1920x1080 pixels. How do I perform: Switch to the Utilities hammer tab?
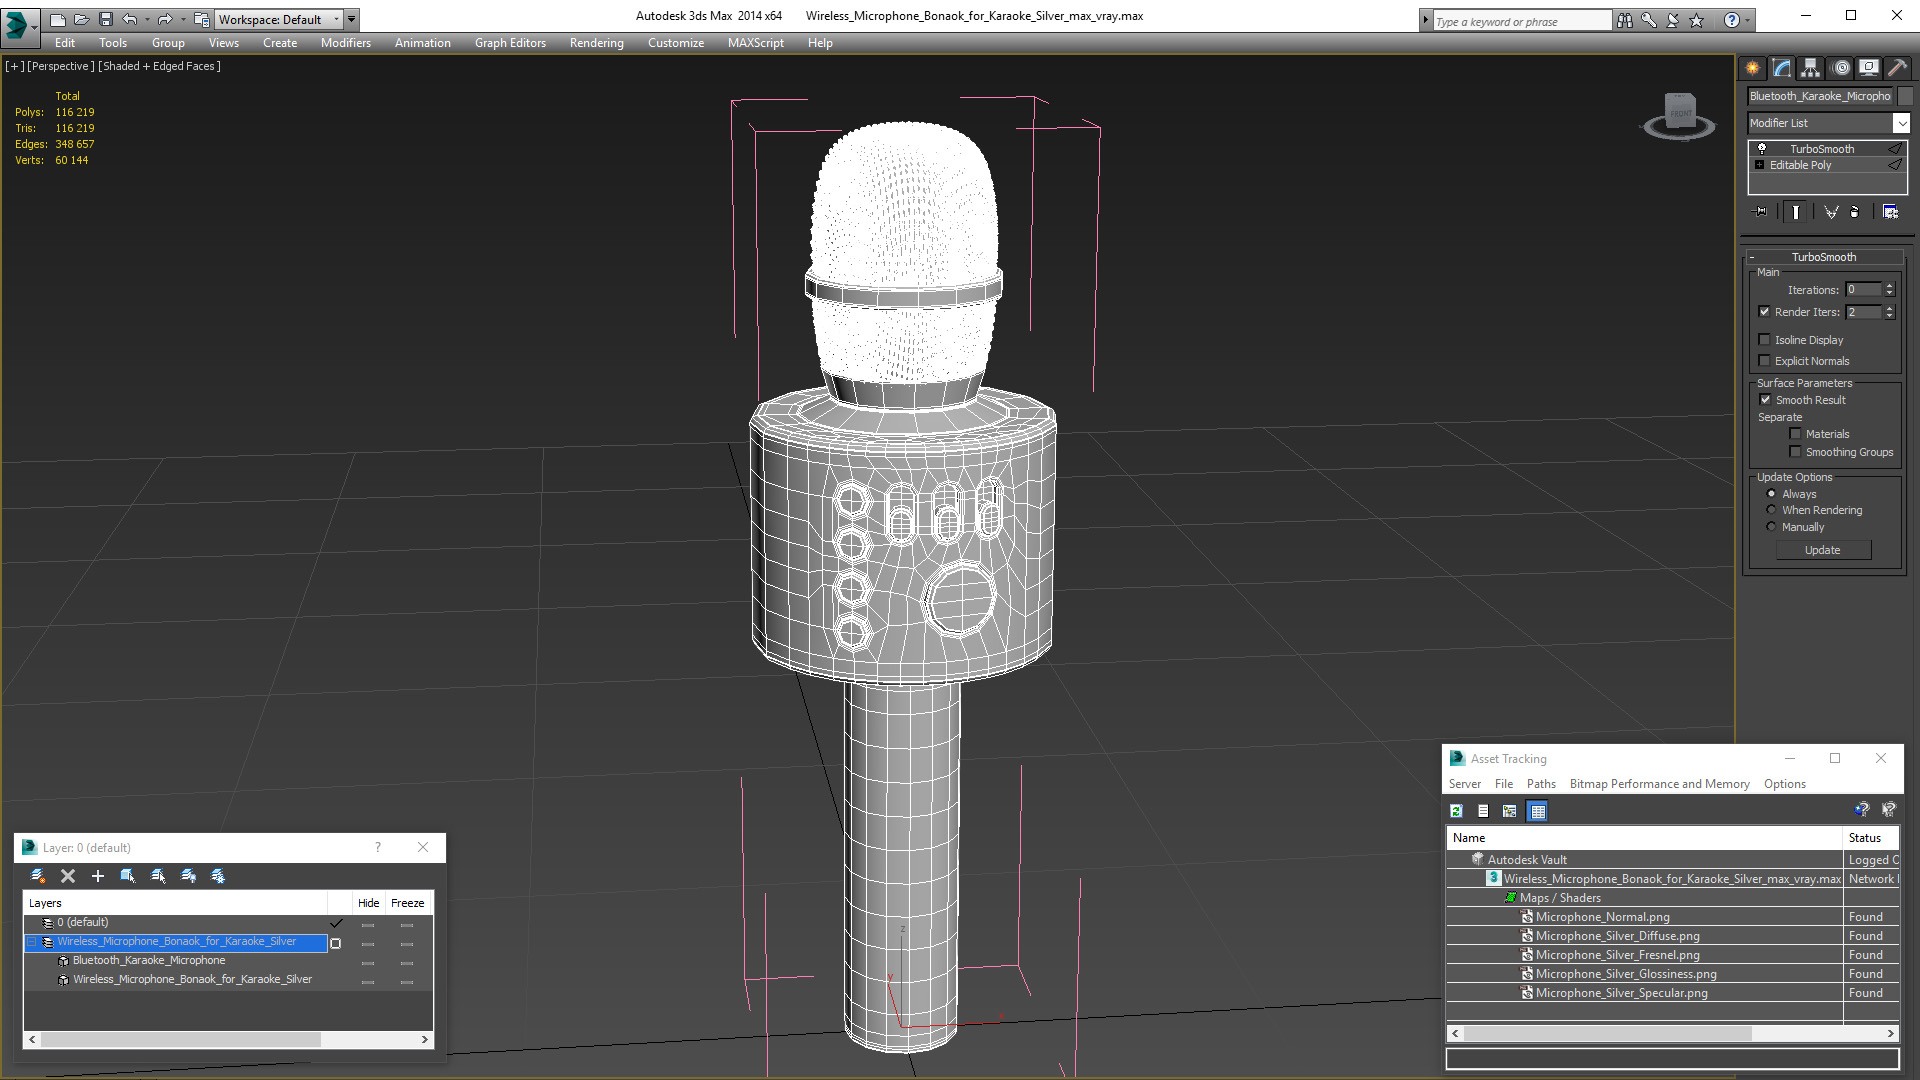(1897, 68)
